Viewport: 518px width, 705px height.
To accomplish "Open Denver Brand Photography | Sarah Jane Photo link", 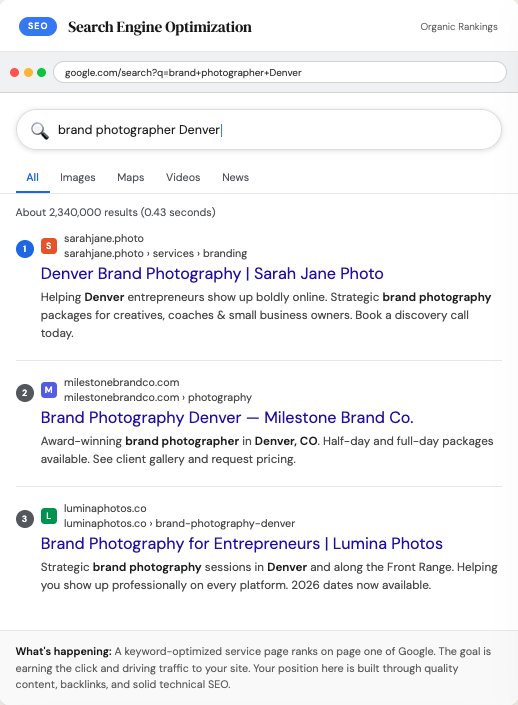I will tap(212, 273).
